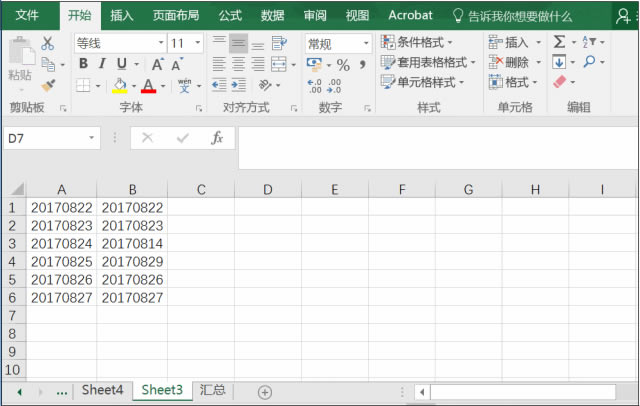The width and height of the screenshot is (640, 406).
Task: Click the insert function fx icon
Action: coord(216,138)
